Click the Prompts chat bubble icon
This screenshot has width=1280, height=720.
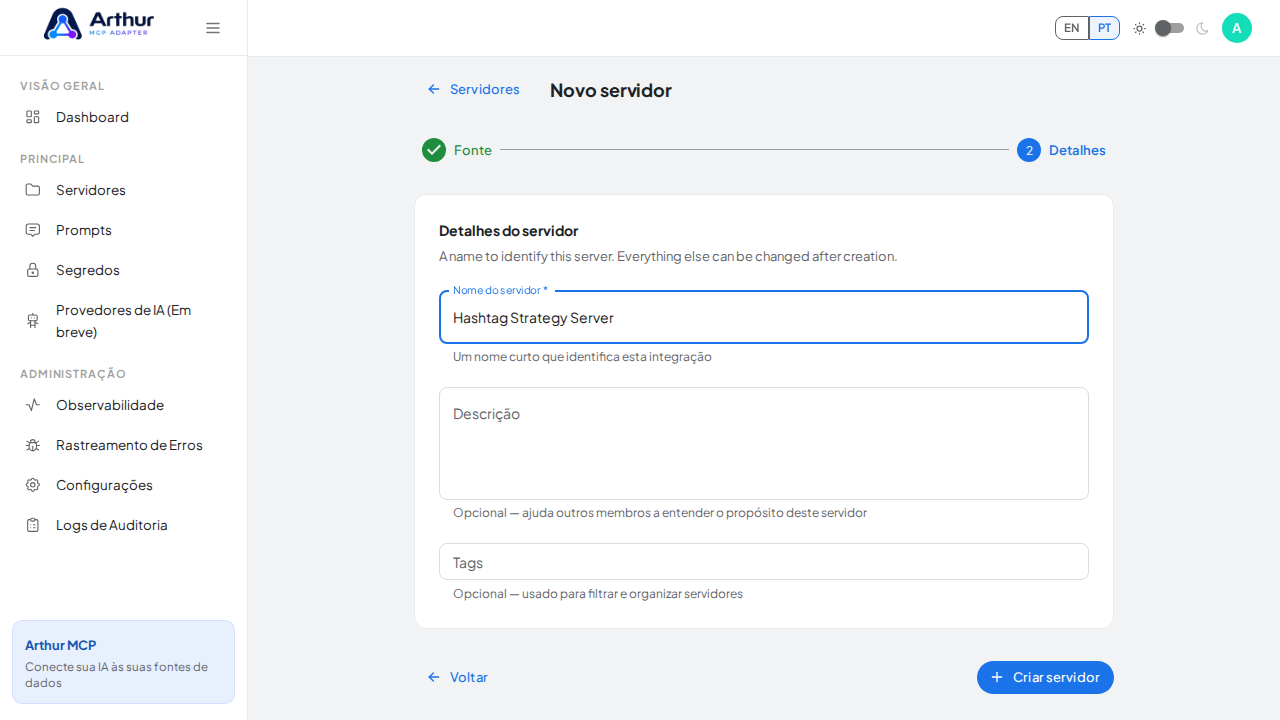click(33, 230)
